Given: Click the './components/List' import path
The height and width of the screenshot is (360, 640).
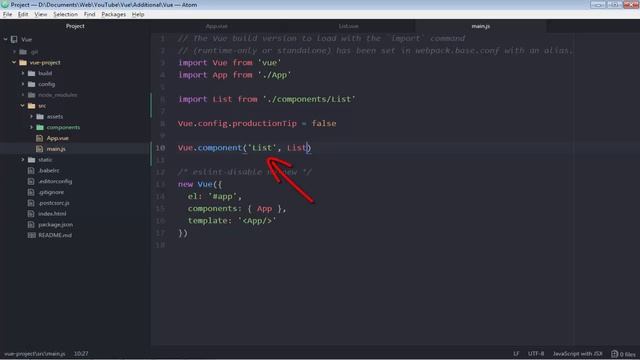Looking at the screenshot, I should pos(309,99).
